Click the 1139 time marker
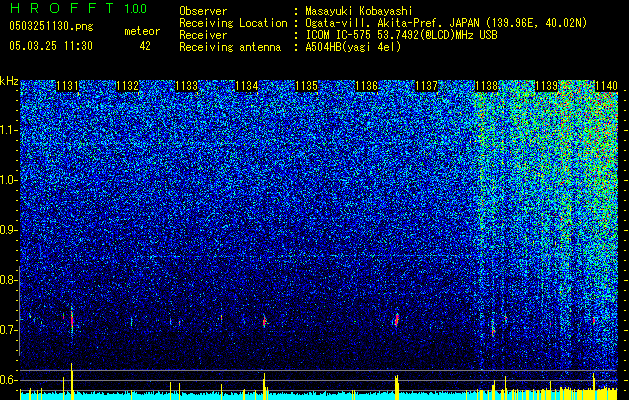The width and height of the screenshot is (629, 400). (546, 86)
